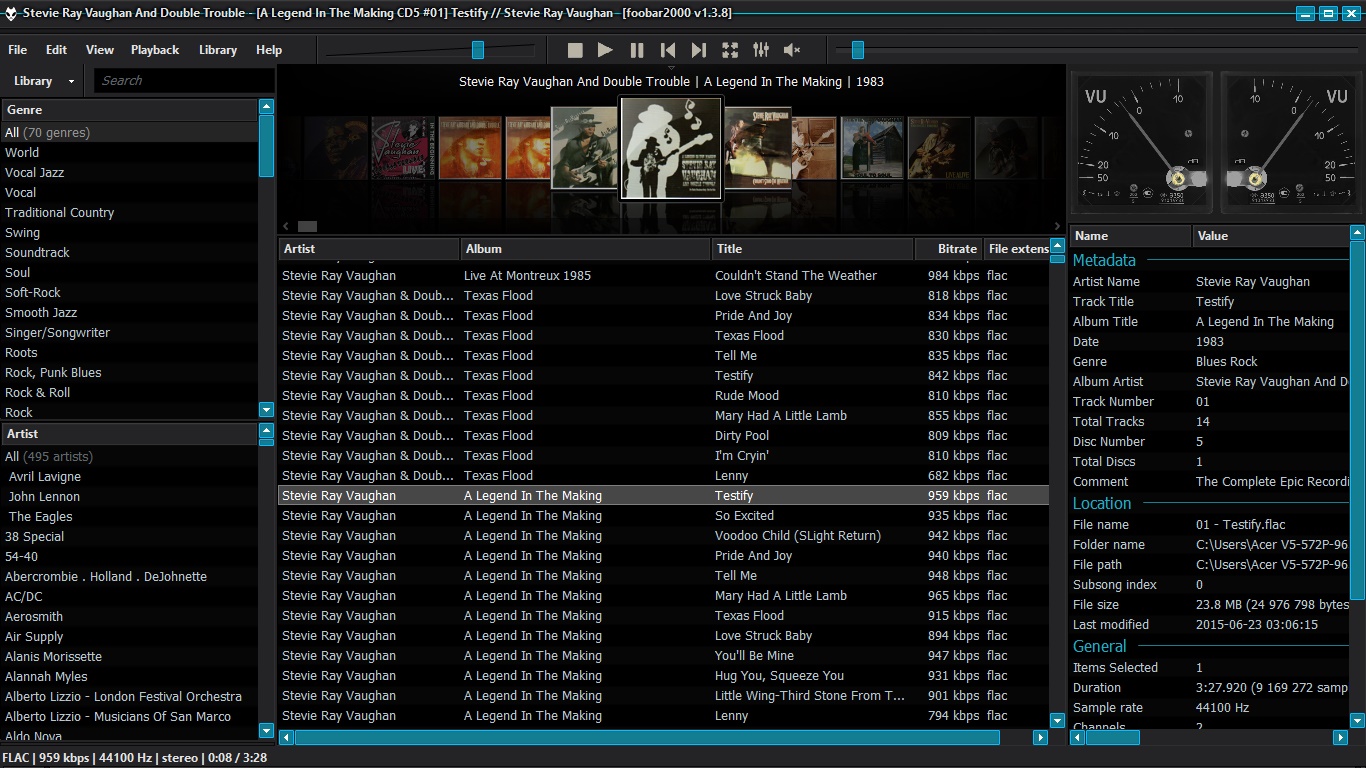This screenshot has height=768, width=1366.
Task: Click the Play button in the toolbar
Action: (605, 50)
